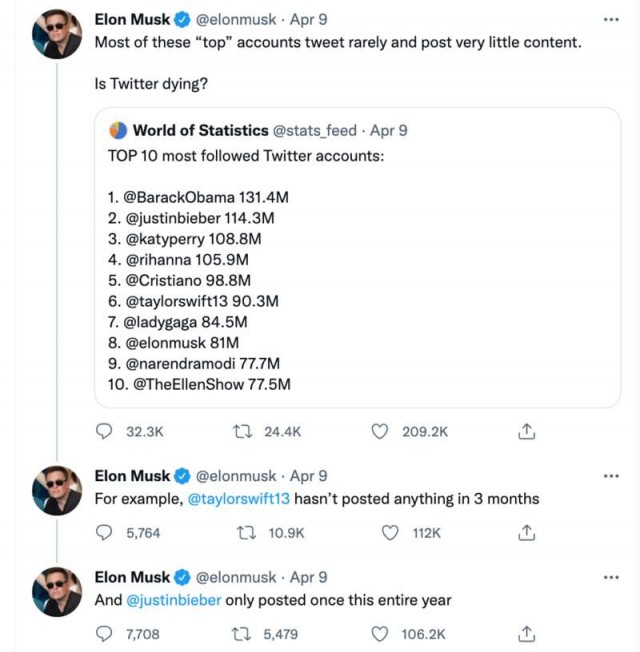Open the quoted World of Statistics tweet
The height and width of the screenshot is (652, 640).
point(357,257)
